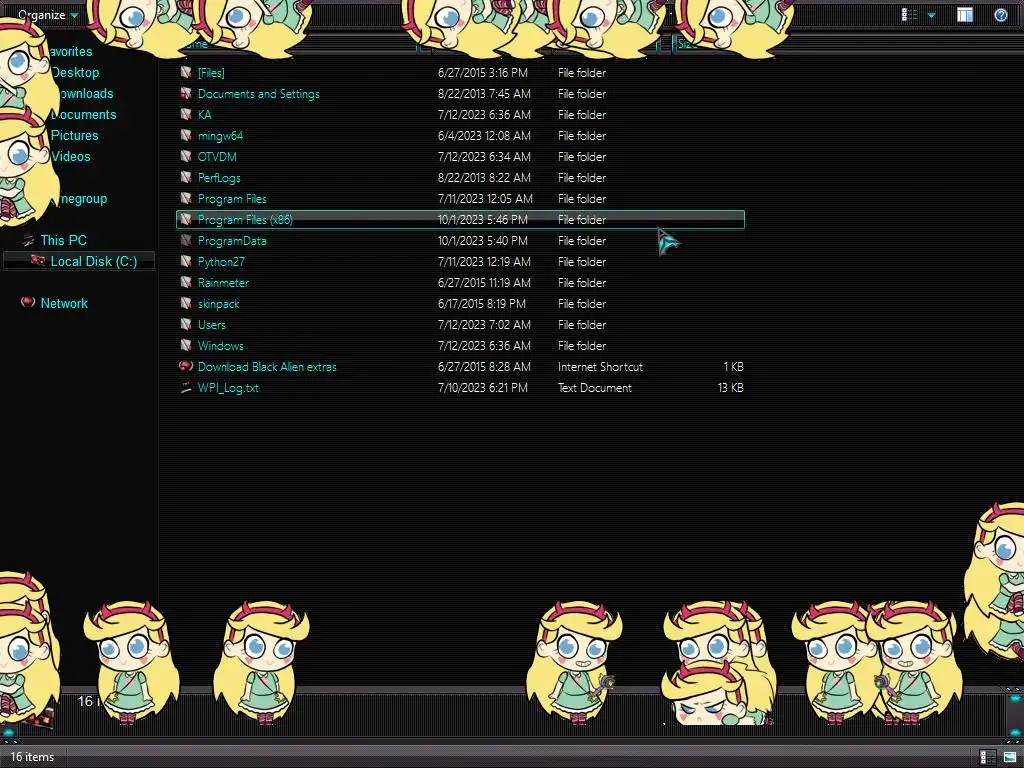Click the Program Files folder icon
1024x768 pixels.
[x=186, y=198]
